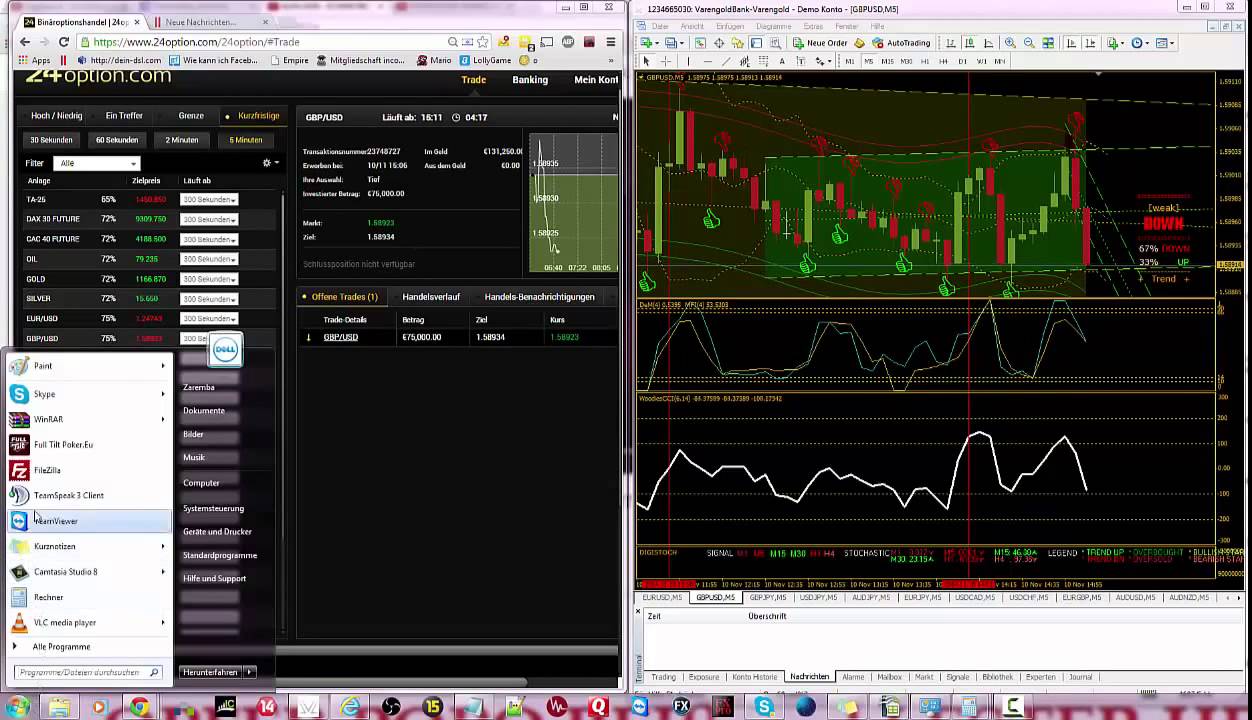
Task: Open the Strategy Tester magnifier icon
Action: [x=776, y=43]
